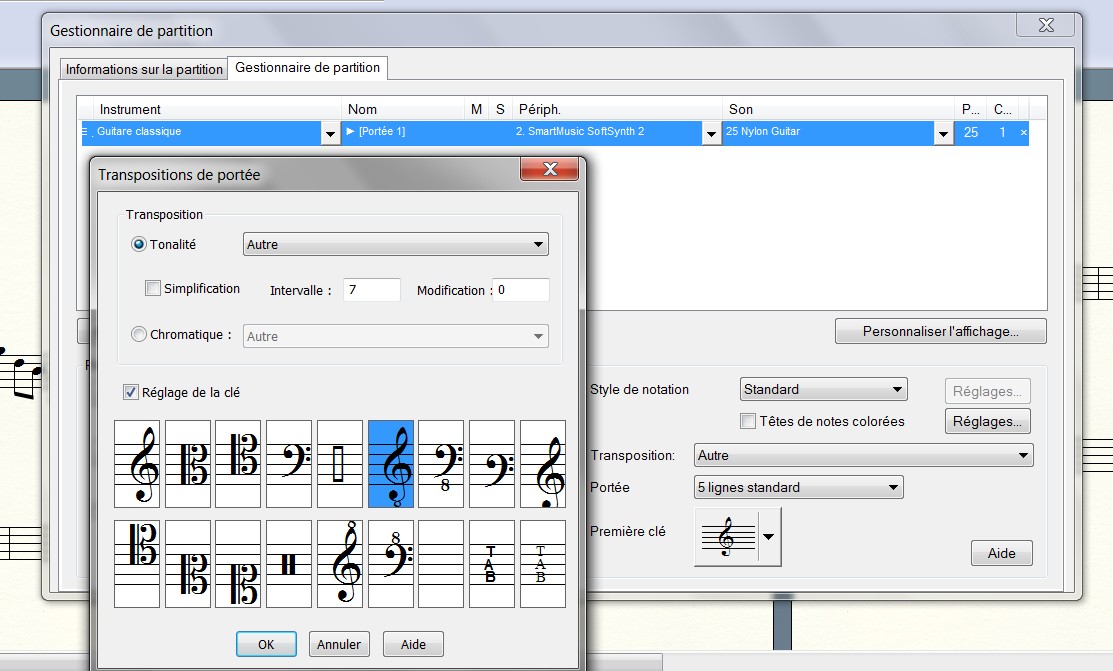
Task: Choose the bass clef with 8 above
Action: click(x=391, y=564)
